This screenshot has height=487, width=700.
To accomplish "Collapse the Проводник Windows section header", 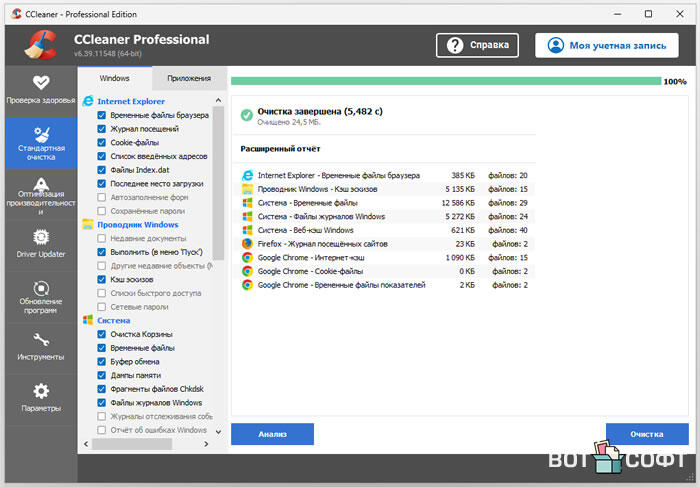I will point(137,225).
